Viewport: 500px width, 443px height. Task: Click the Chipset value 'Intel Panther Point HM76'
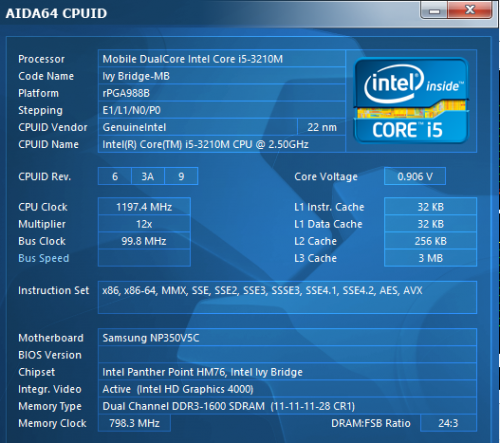coord(287,372)
